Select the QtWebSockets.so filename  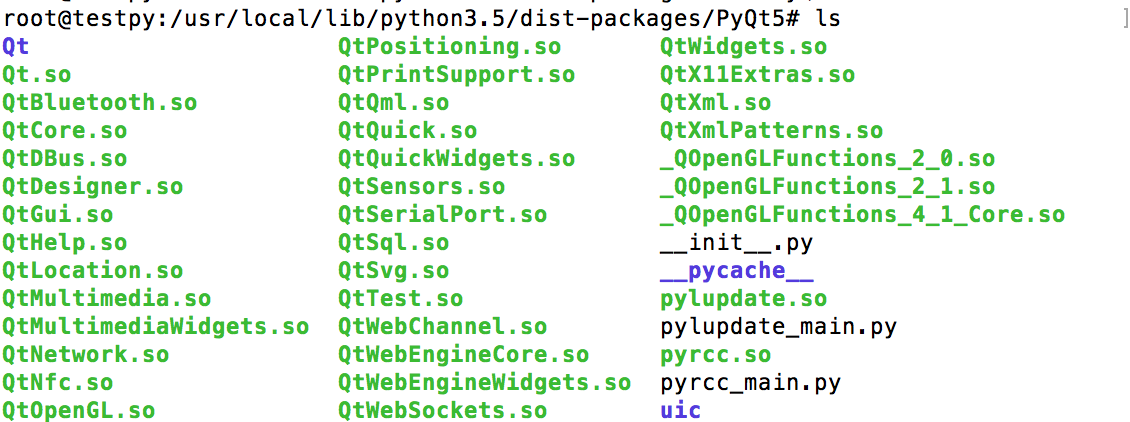tap(442, 410)
